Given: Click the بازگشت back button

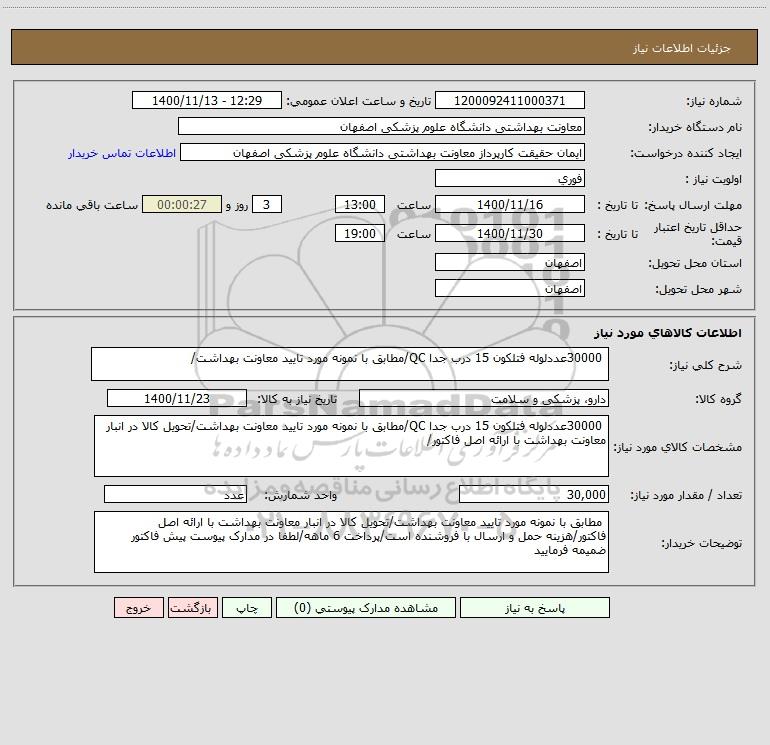Looking at the screenshot, I should 192,607.
